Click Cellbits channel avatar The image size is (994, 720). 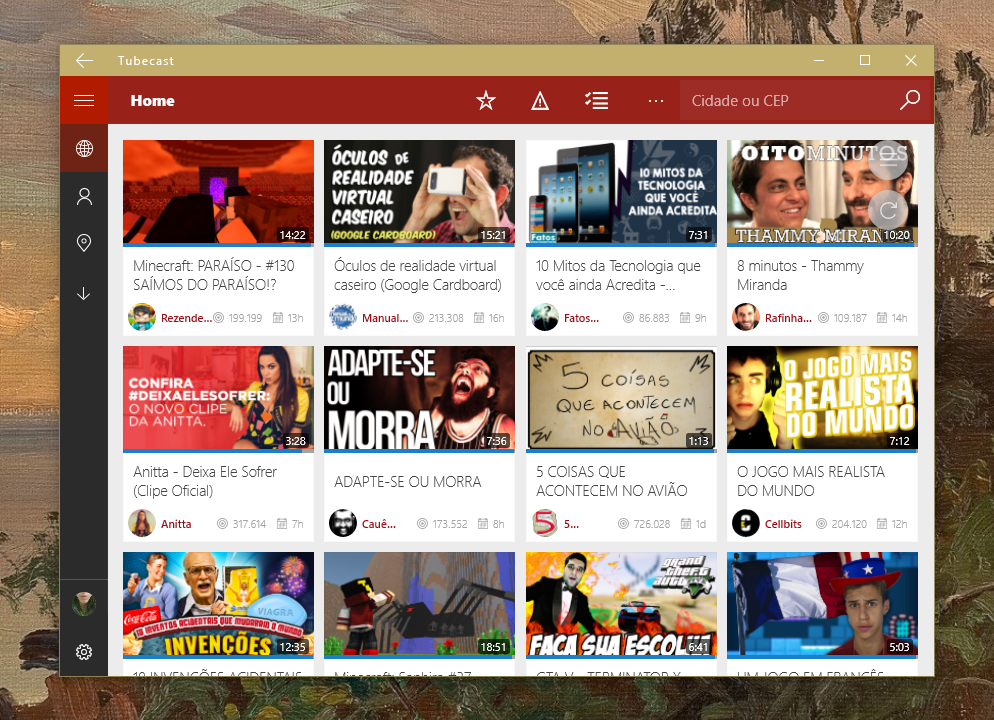746,523
